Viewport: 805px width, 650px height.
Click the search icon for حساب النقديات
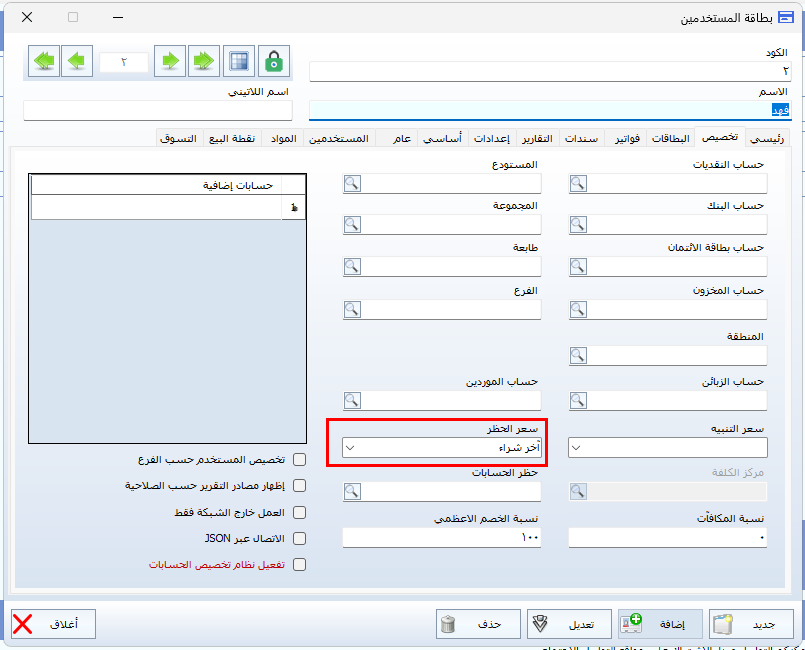(579, 183)
